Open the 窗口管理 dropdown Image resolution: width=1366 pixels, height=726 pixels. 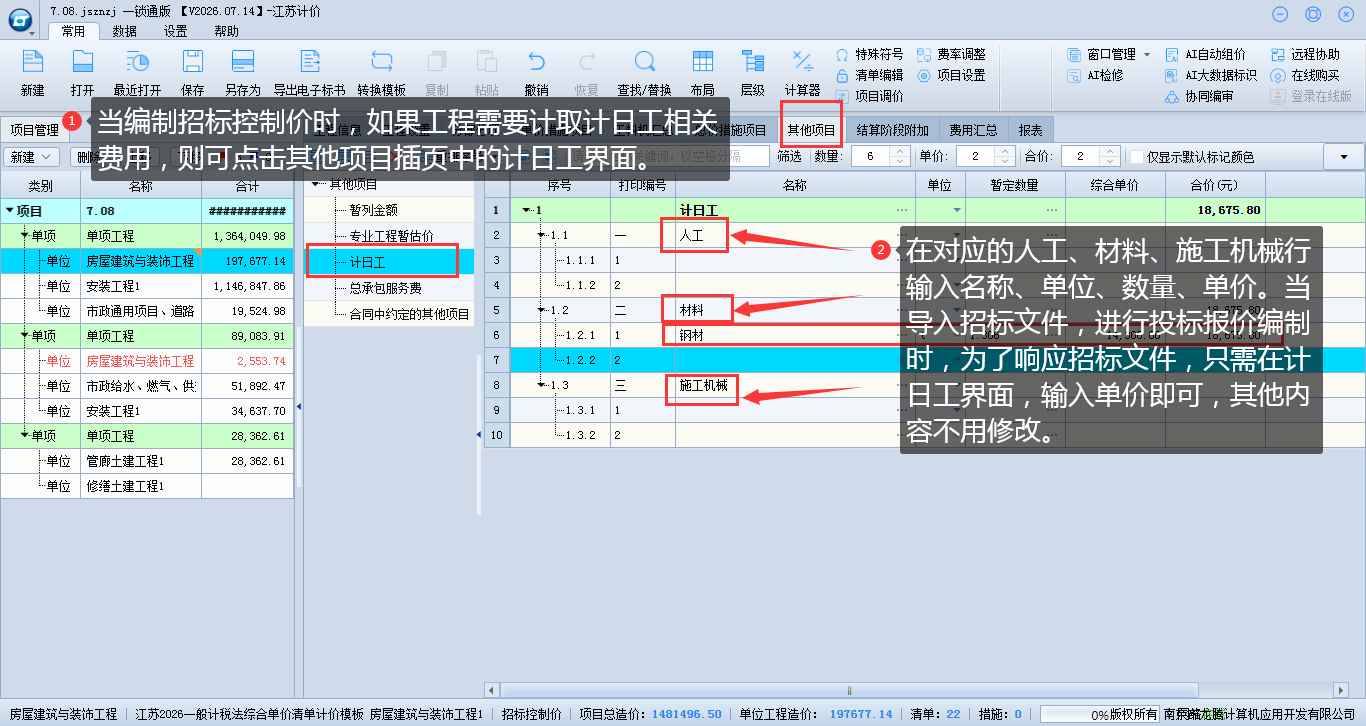point(1147,54)
